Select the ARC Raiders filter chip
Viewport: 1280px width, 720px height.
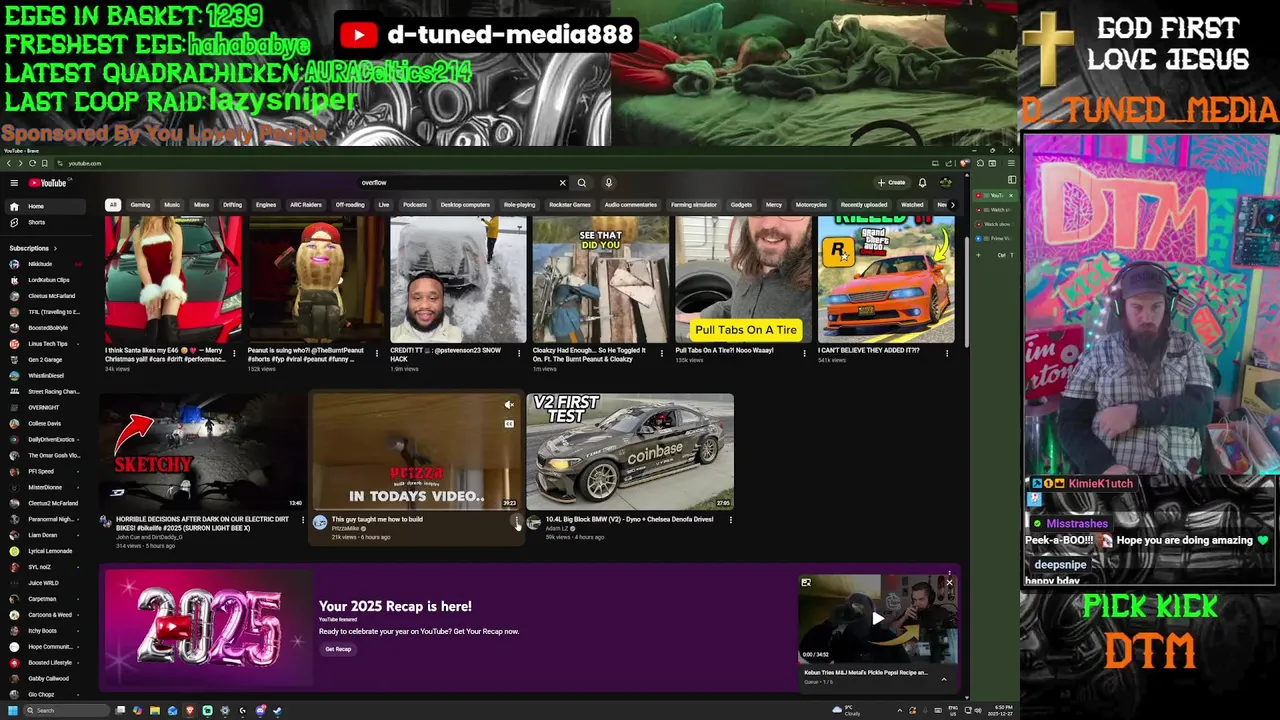coord(306,205)
